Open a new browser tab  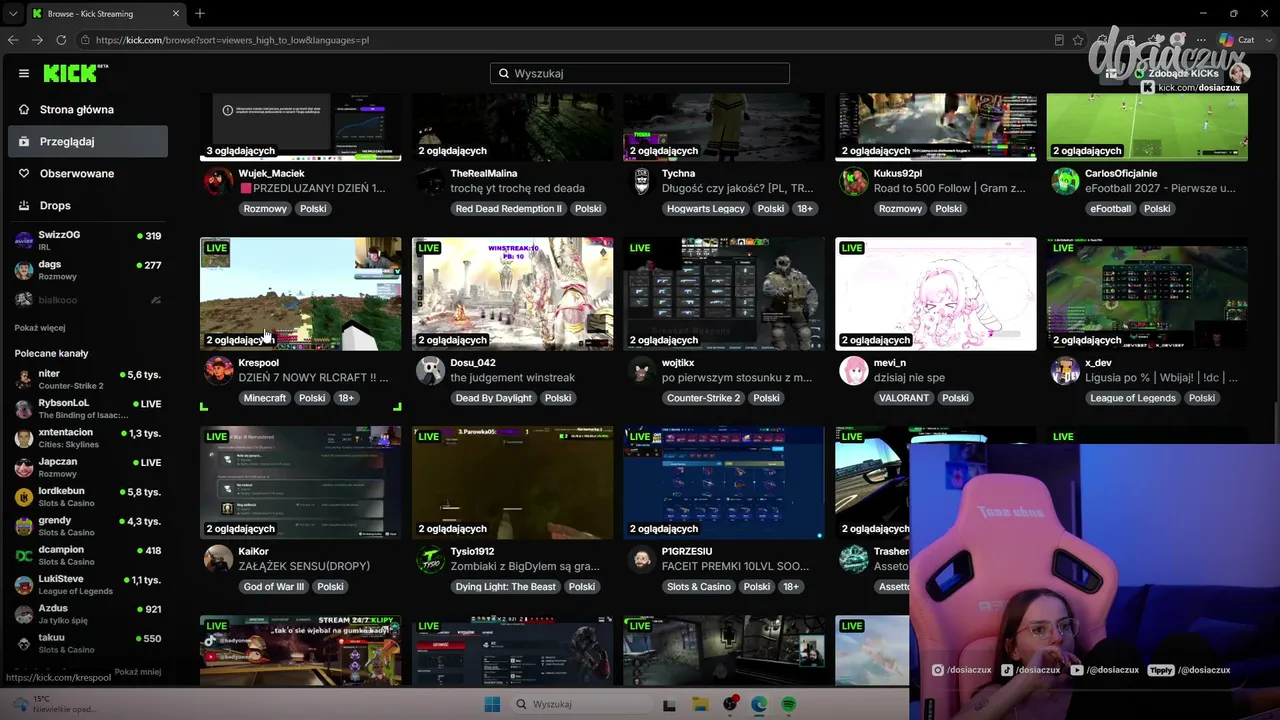200,13
